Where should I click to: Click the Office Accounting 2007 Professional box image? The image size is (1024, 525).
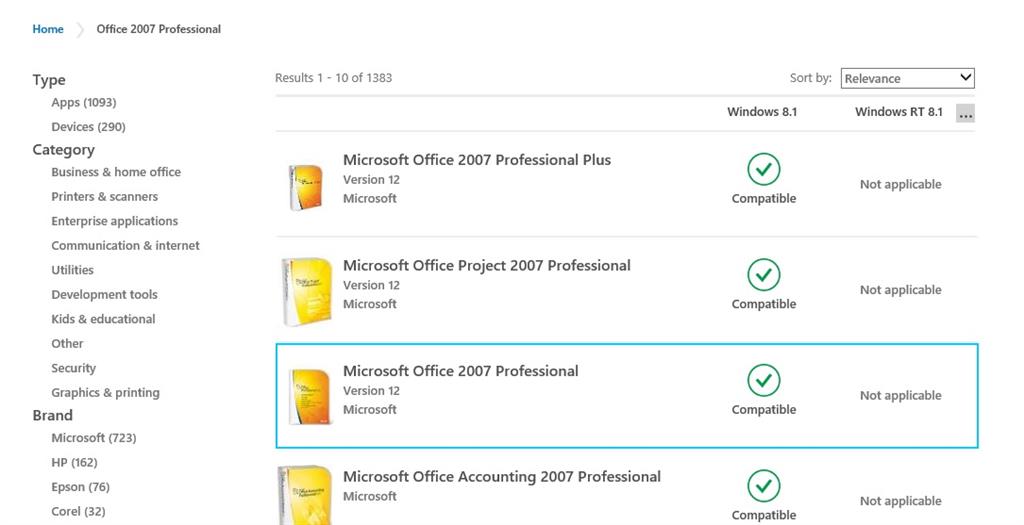(x=305, y=494)
